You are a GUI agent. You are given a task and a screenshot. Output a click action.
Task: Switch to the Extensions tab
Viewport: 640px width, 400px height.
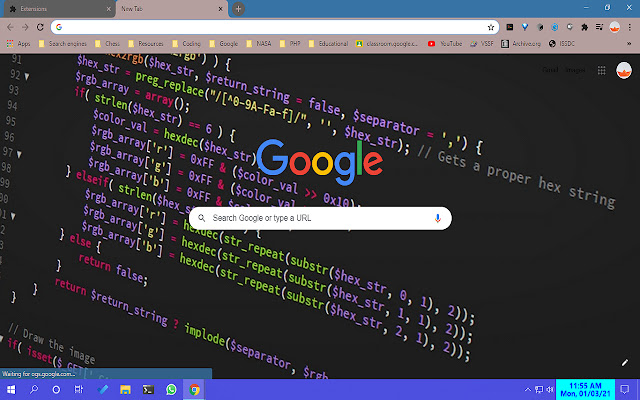point(59,9)
